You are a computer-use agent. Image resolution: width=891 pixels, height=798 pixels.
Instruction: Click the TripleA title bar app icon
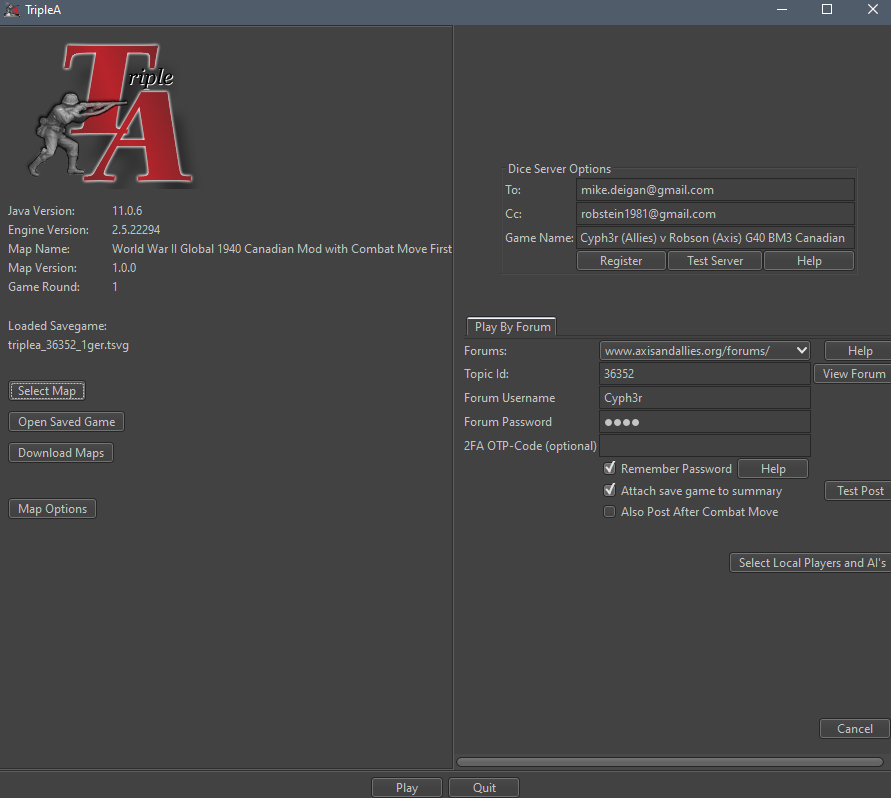[x=12, y=10]
